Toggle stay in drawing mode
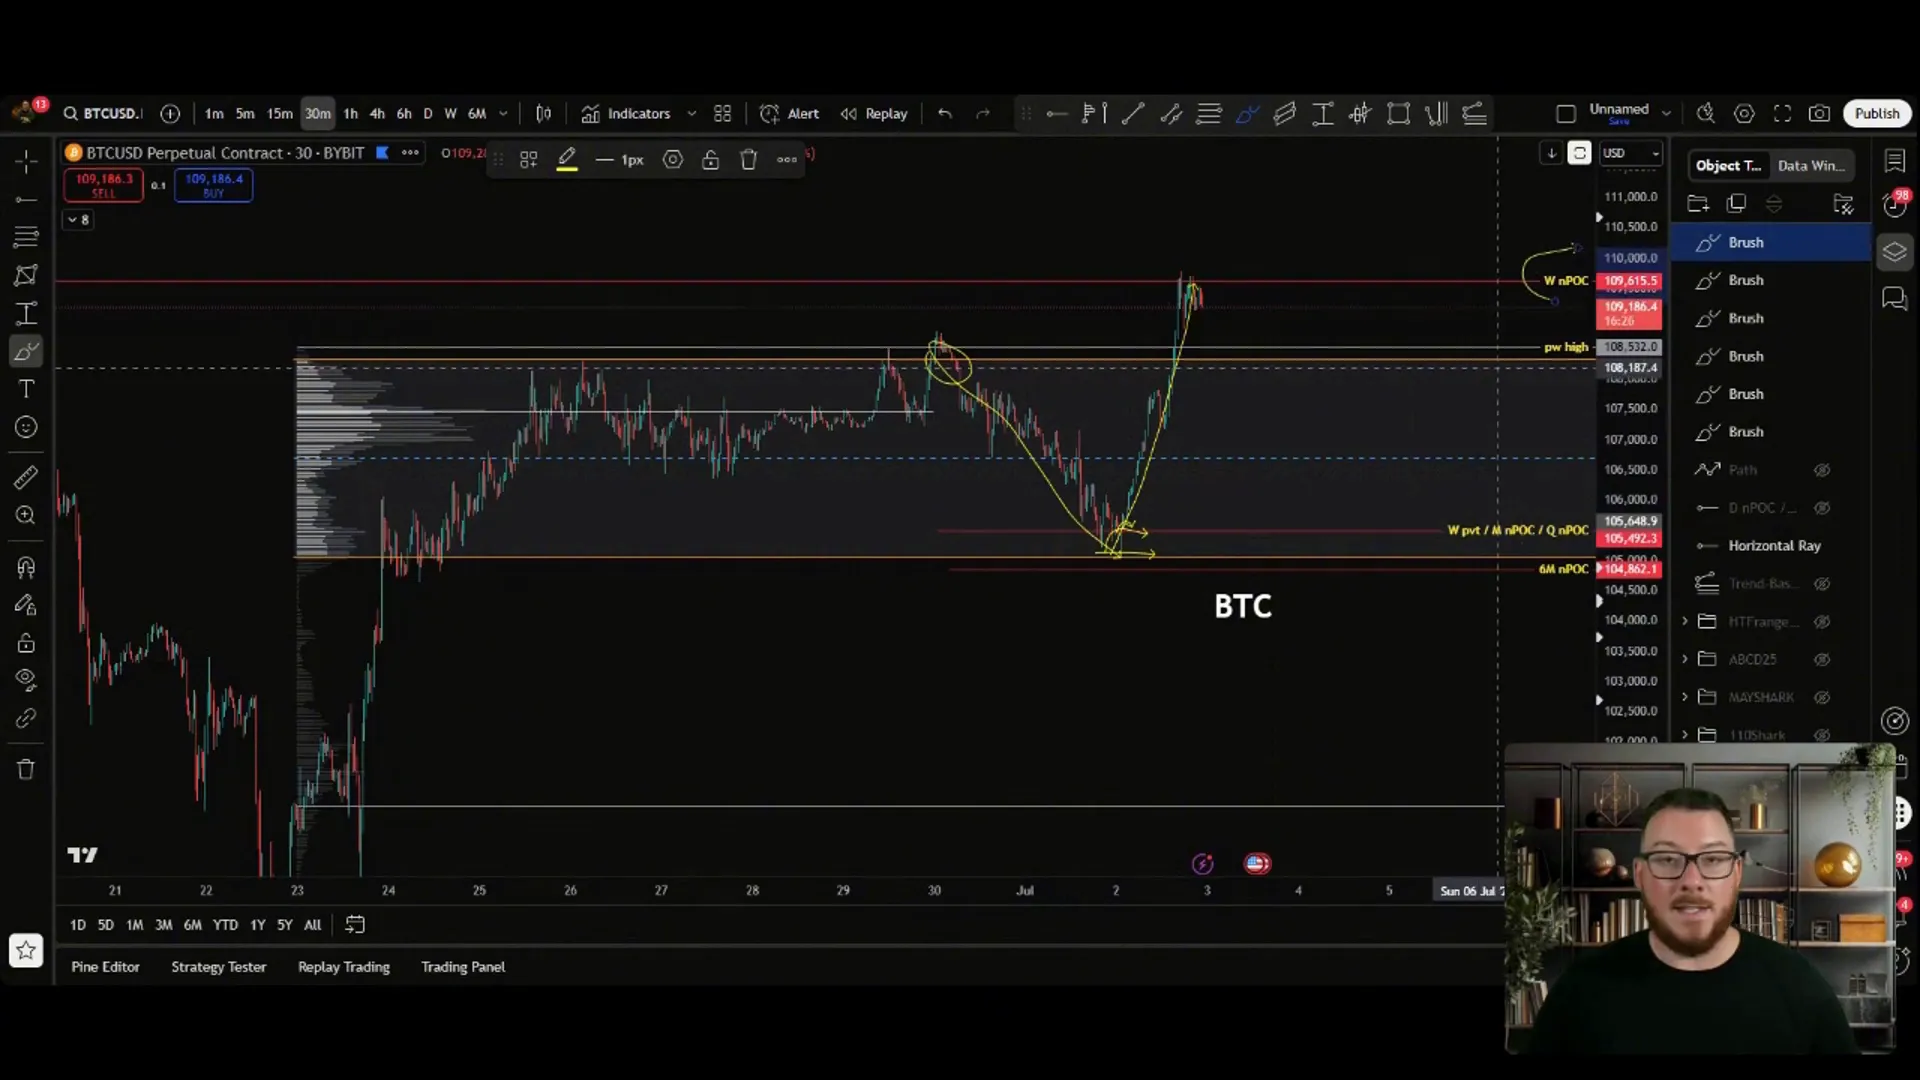The width and height of the screenshot is (1920, 1080). click(26, 605)
